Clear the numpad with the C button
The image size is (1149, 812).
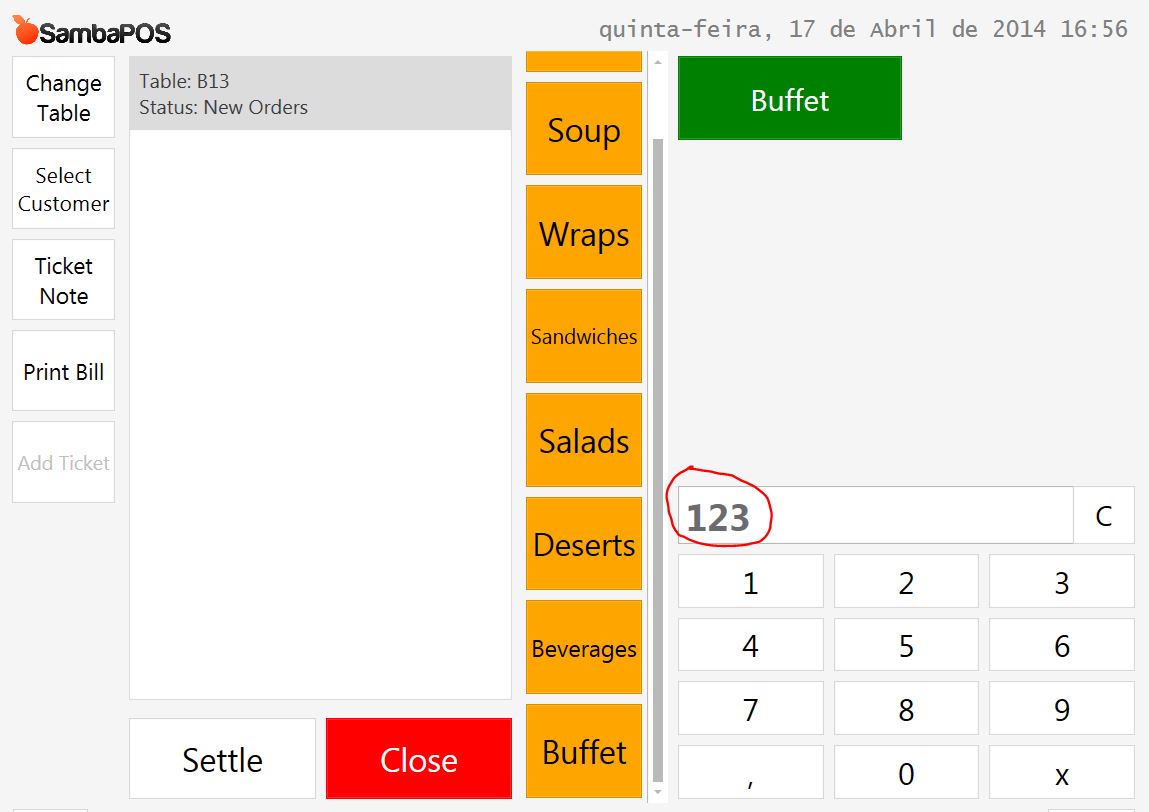tap(1104, 515)
